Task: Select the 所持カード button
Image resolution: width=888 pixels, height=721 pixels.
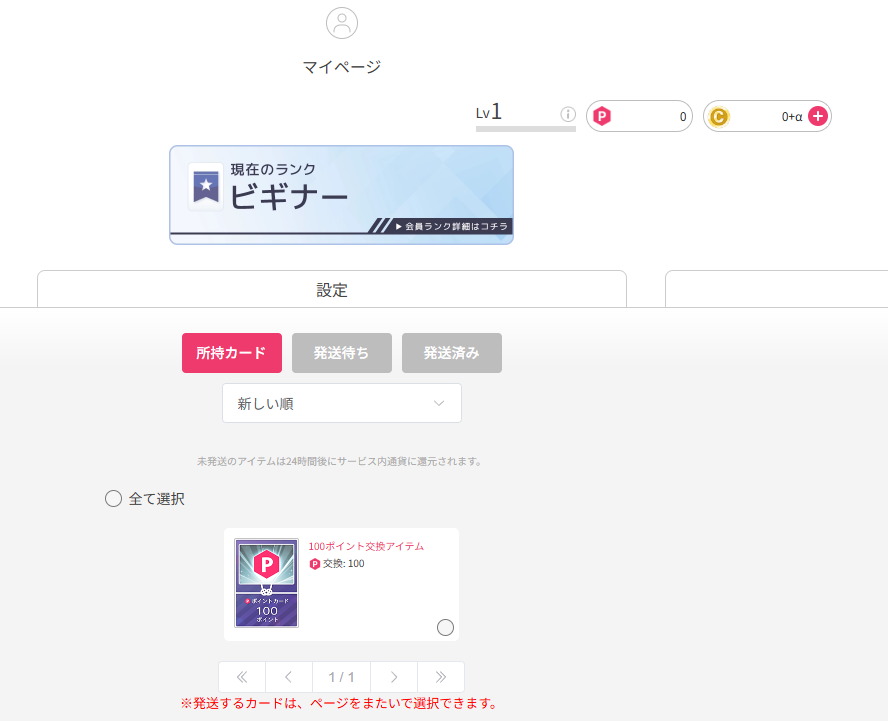Action: (231, 353)
